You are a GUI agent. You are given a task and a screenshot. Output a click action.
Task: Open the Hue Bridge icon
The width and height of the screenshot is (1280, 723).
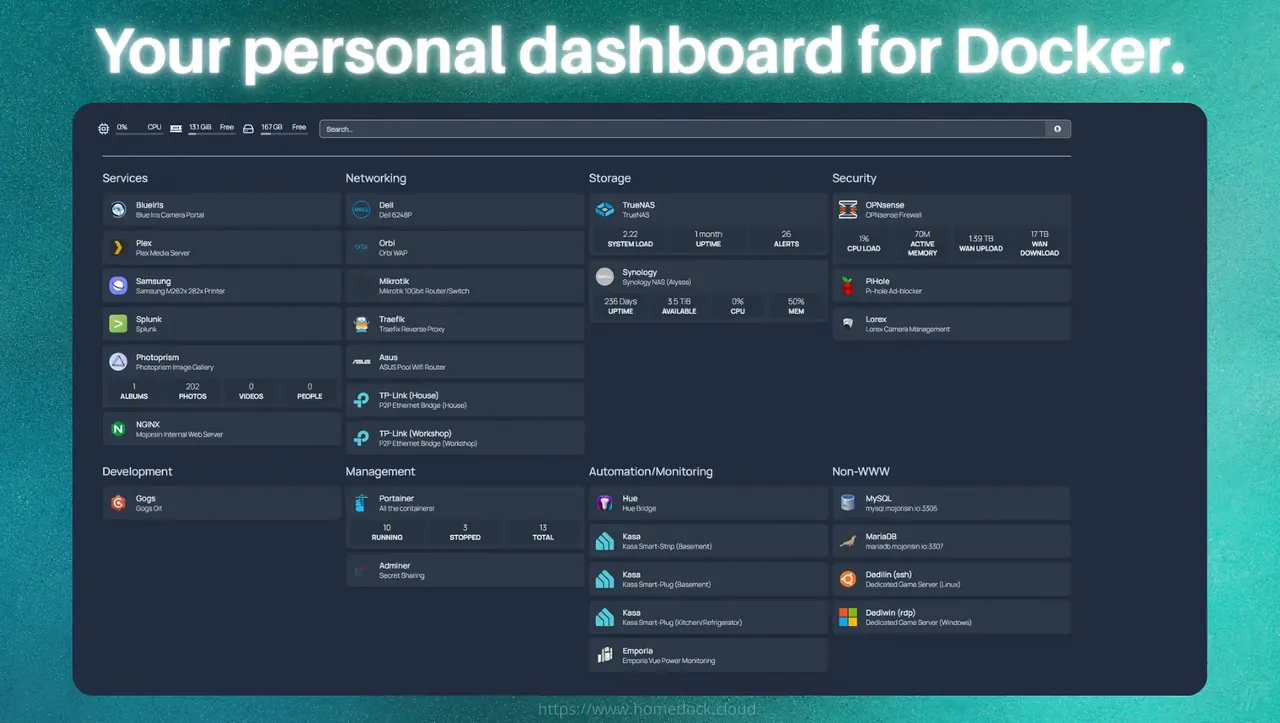pyautogui.click(x=604, y=503)
